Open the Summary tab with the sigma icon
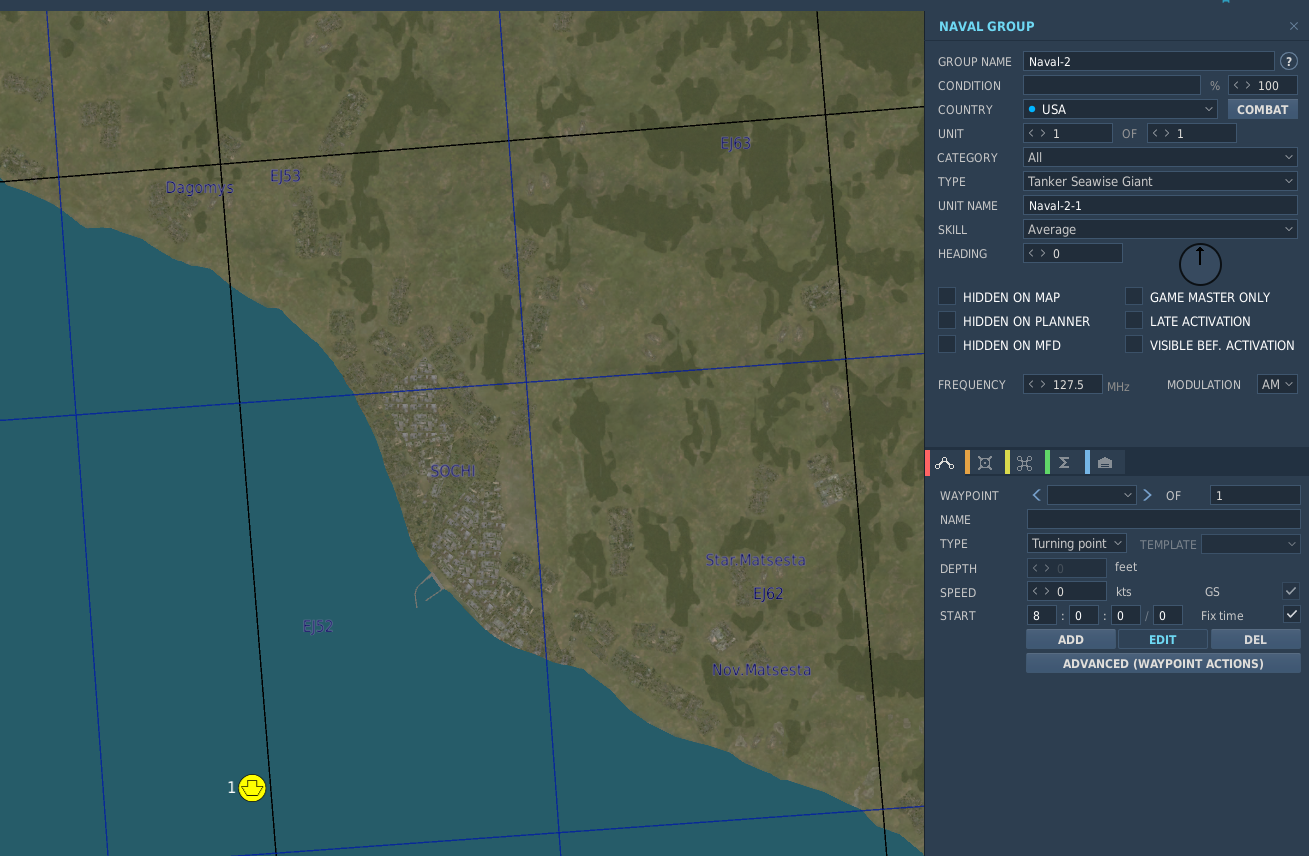Screen dimensions: 1309x856 [x=1064, y=462]
